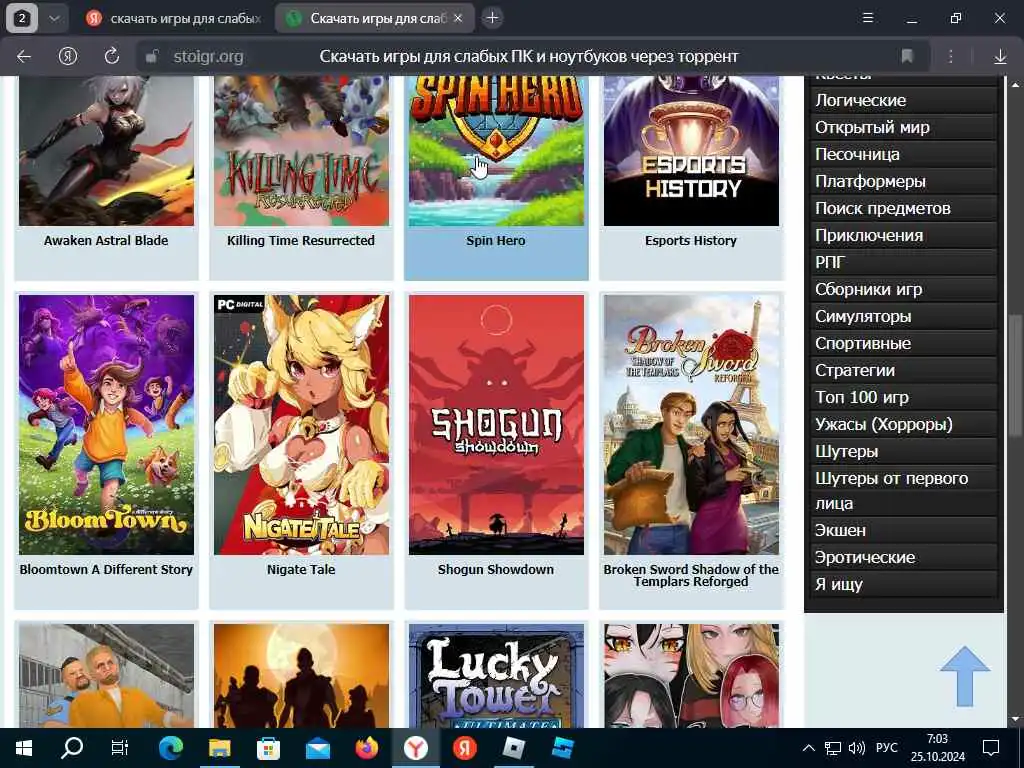Go to Спортивные category

[x=904, y=343]
